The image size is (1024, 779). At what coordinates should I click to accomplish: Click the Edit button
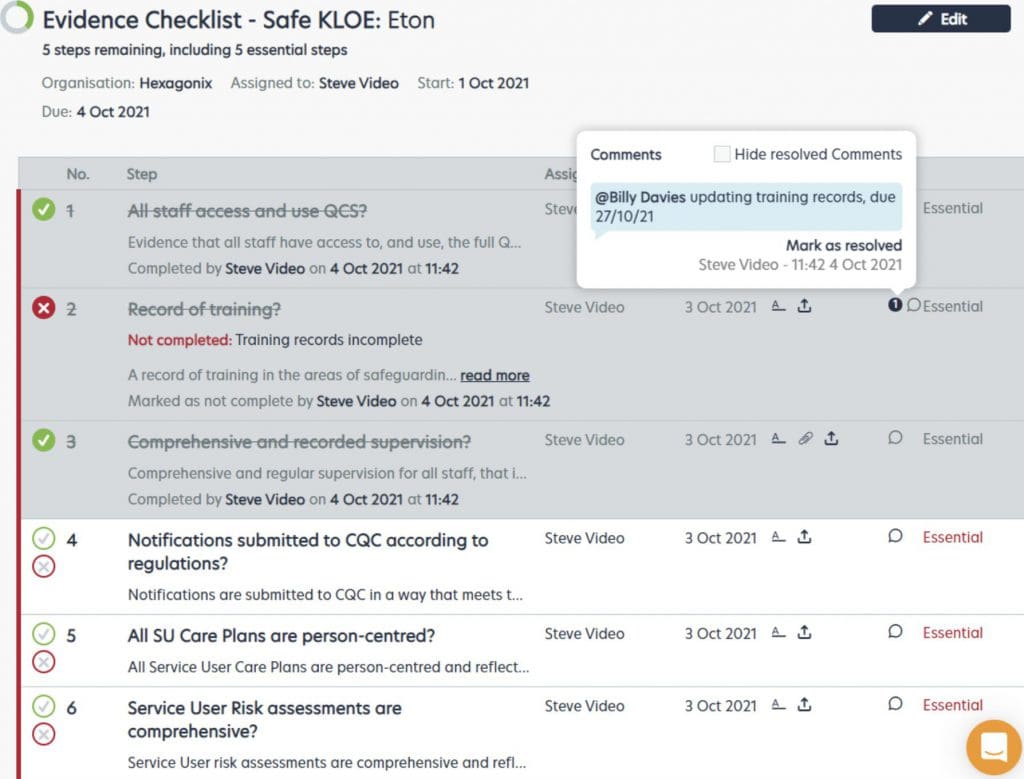(x=940, y=19)
